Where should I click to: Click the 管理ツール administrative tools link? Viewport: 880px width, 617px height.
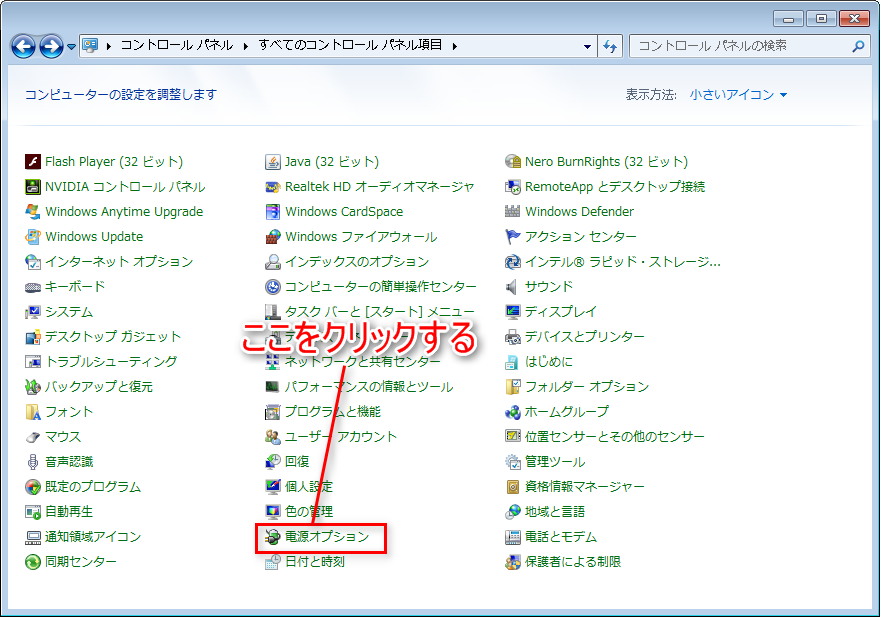[555, 462]
